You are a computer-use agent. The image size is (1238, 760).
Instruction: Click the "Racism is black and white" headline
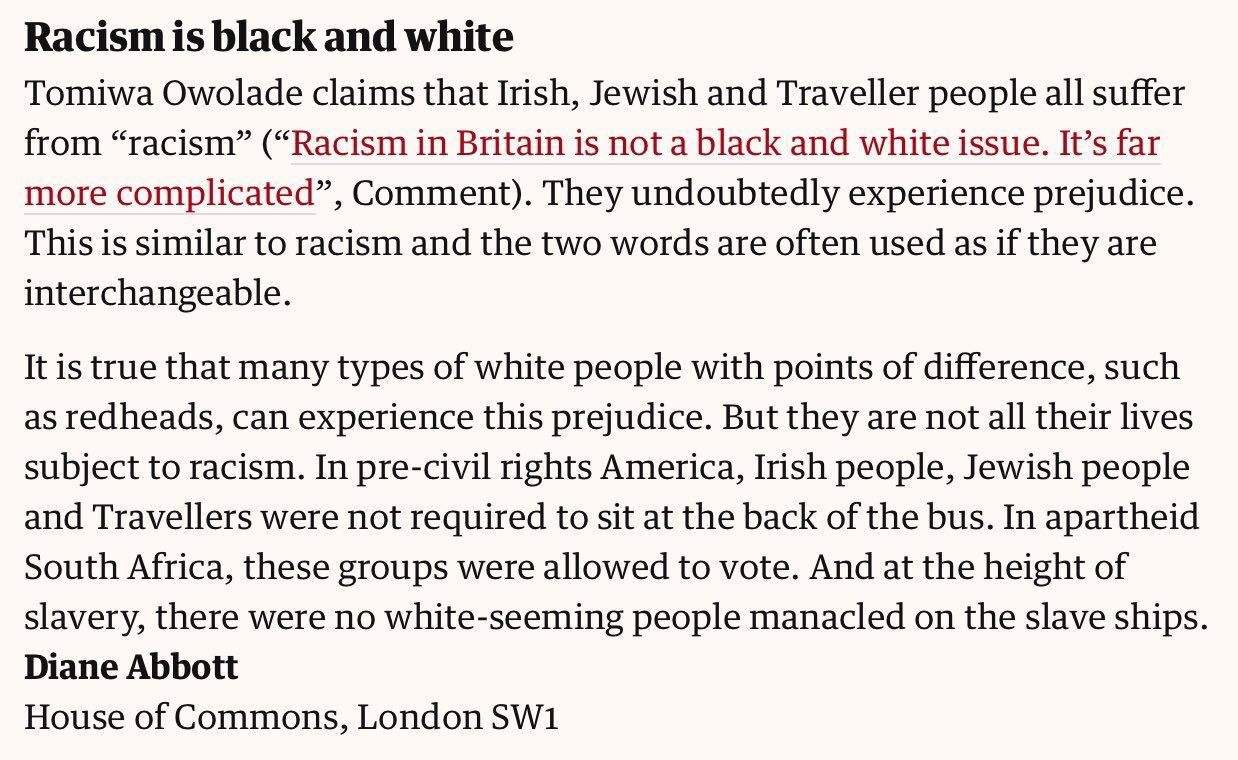[x=268, y=38]
